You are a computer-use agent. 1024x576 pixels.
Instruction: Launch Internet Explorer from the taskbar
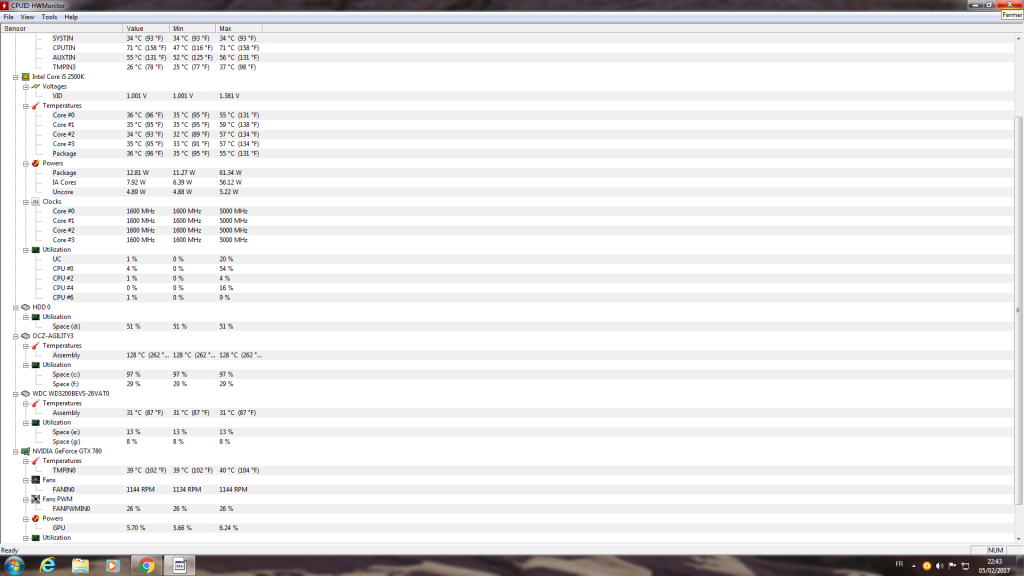point(48,566)
